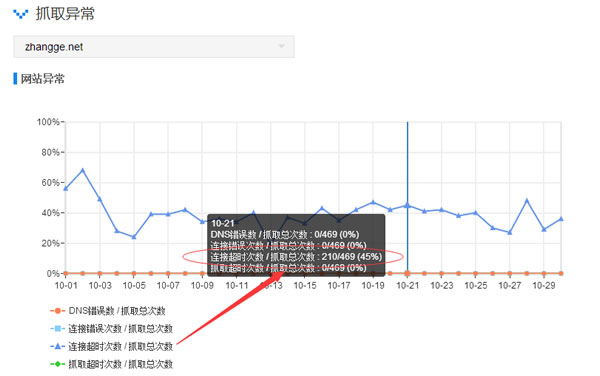The image size is (600, 376).
Task: Click the 10-05 lowest blue data point
Action: click(134, 237)
